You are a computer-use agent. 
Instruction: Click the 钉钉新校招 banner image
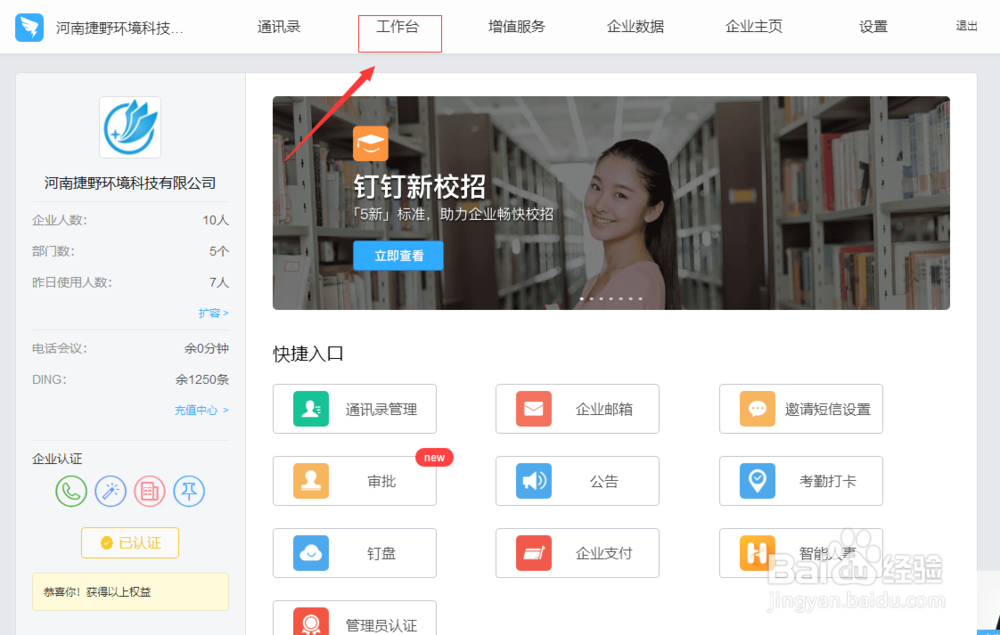pos(611,203)
